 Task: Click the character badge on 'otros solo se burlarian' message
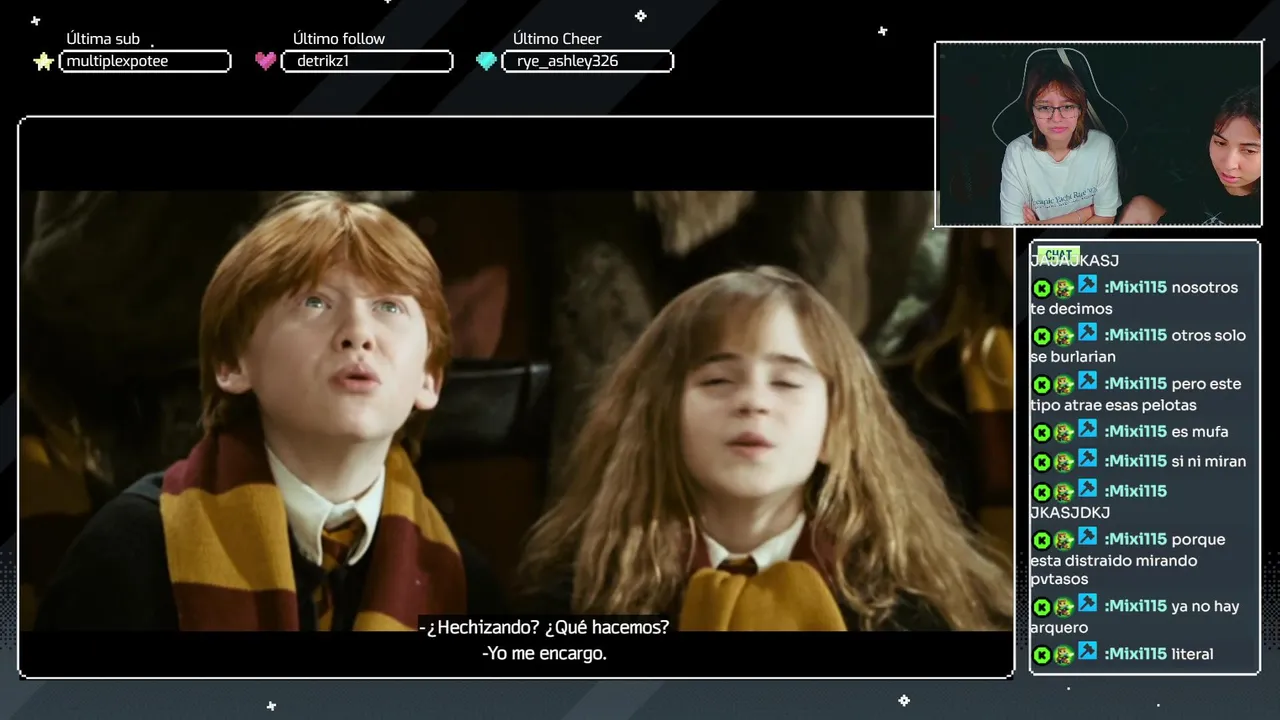coord(1064,336)
